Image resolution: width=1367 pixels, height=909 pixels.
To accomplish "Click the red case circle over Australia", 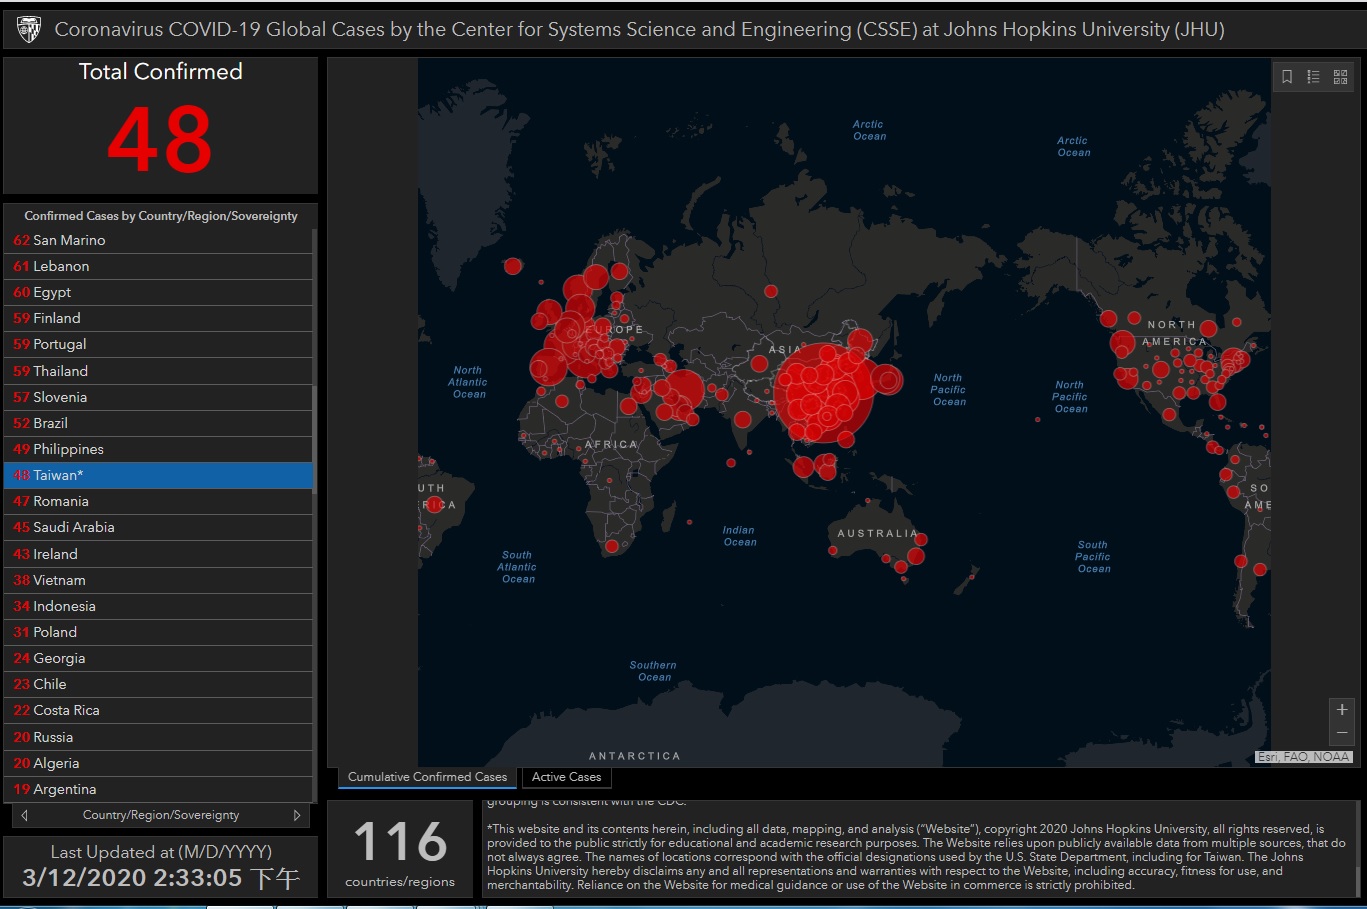I will [916, 556].
